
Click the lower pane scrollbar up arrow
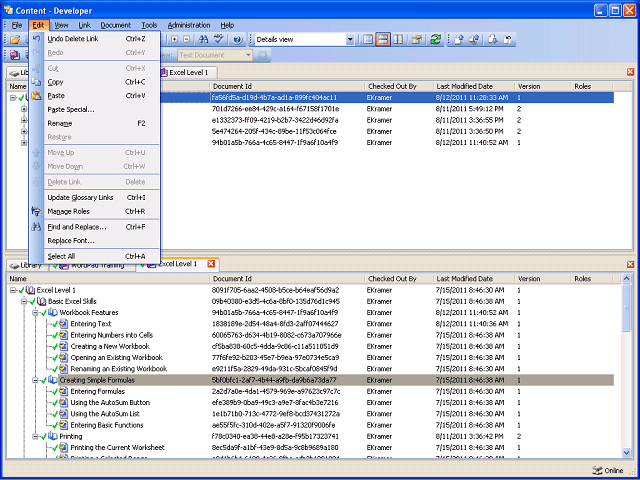[627, 279]
